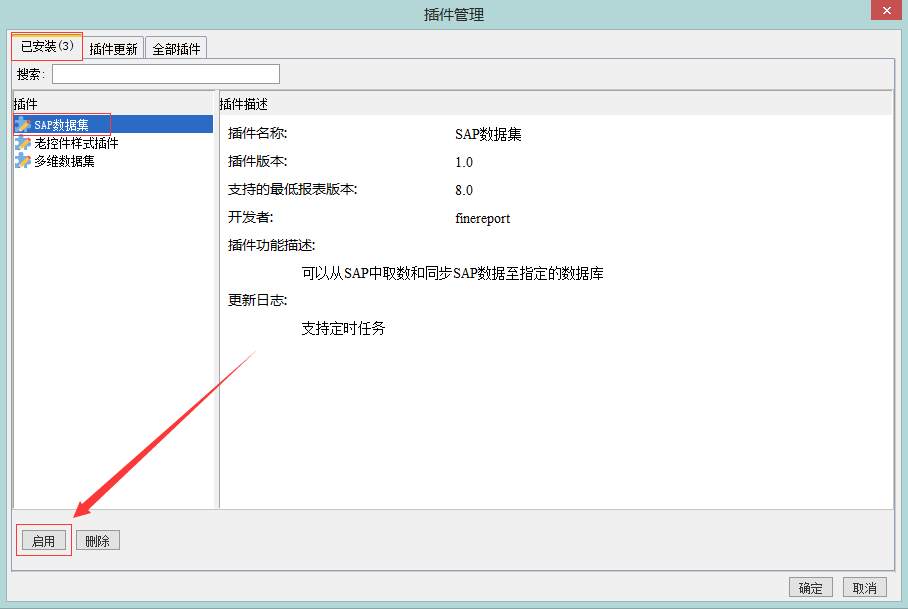Click the 支持的最低报表版本 label

[x=292, y=189]
